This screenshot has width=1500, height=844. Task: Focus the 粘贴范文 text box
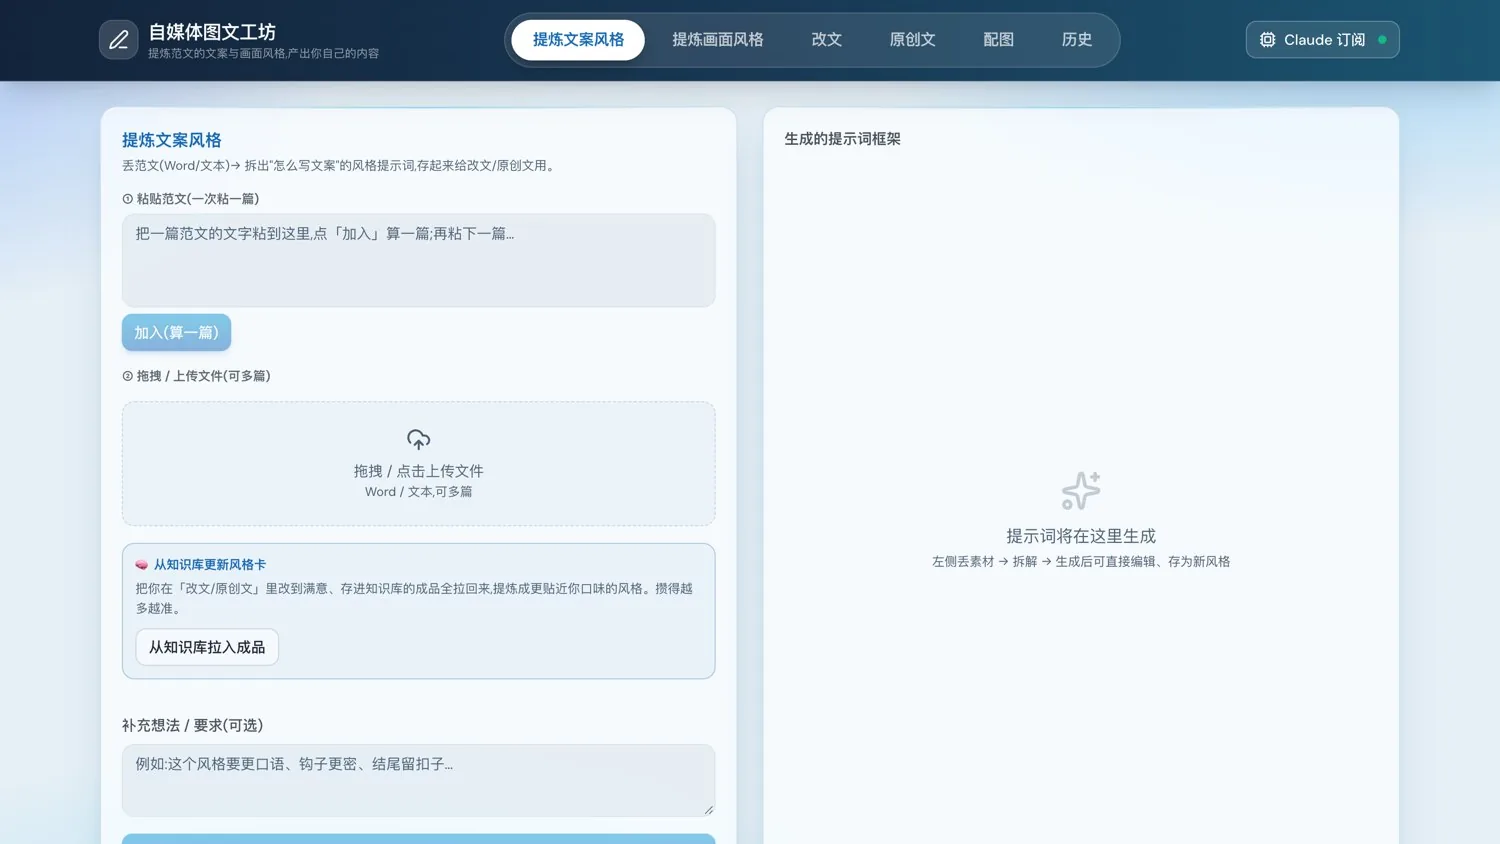[419, 260]
